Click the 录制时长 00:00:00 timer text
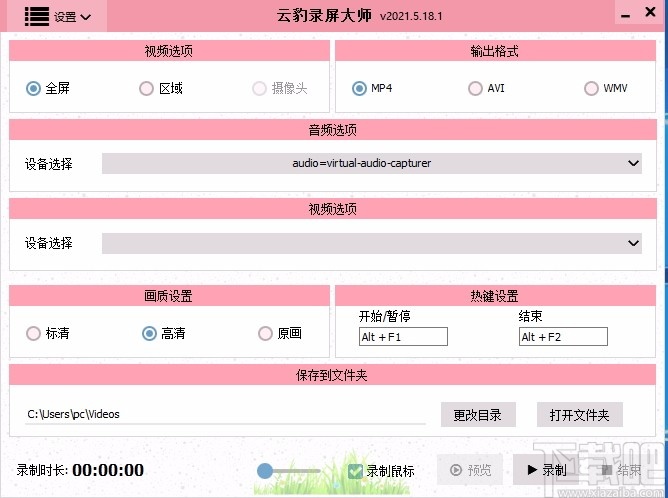Viewport: 668px width, 498px height. click(x=80, y=470)
